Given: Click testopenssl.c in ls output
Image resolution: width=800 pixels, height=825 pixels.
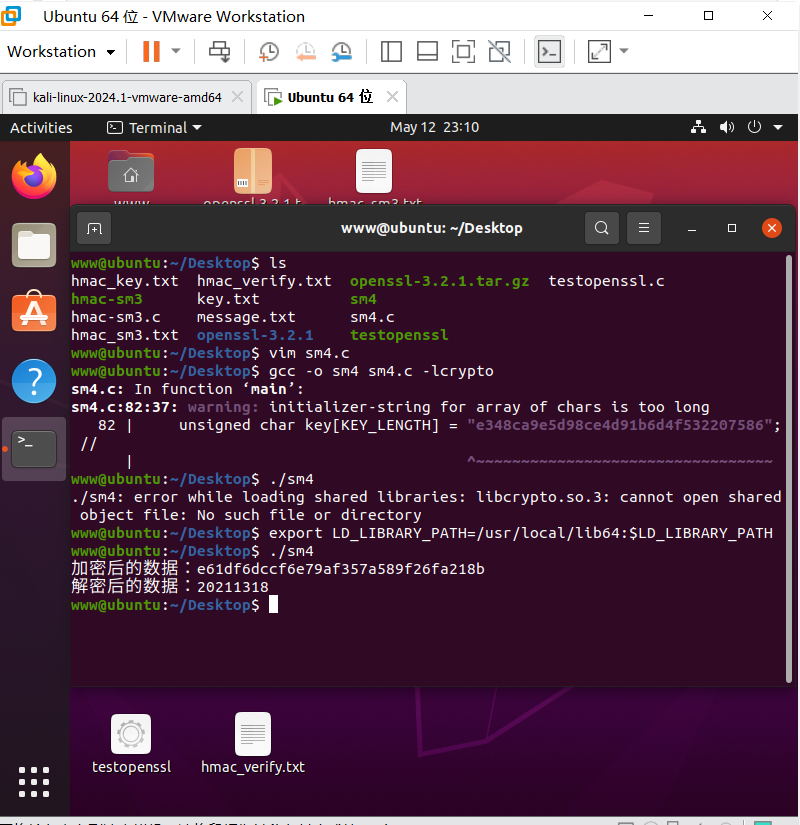Looking at the screenshot, I should point(606,281).
